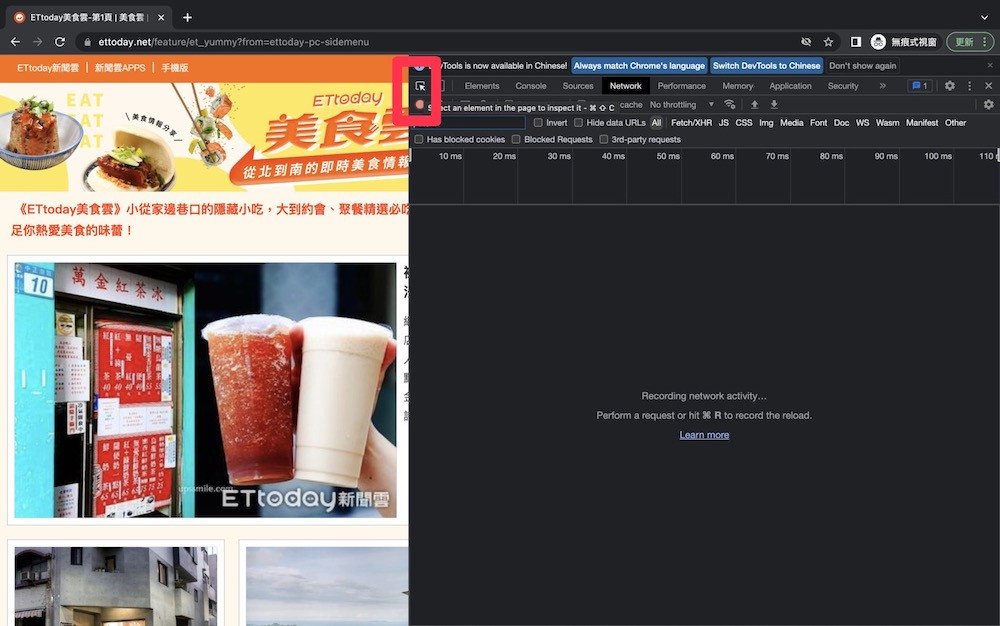
Task: Open the No throttling dropdown
Action: pyautogui.click(x=681, y=105)
